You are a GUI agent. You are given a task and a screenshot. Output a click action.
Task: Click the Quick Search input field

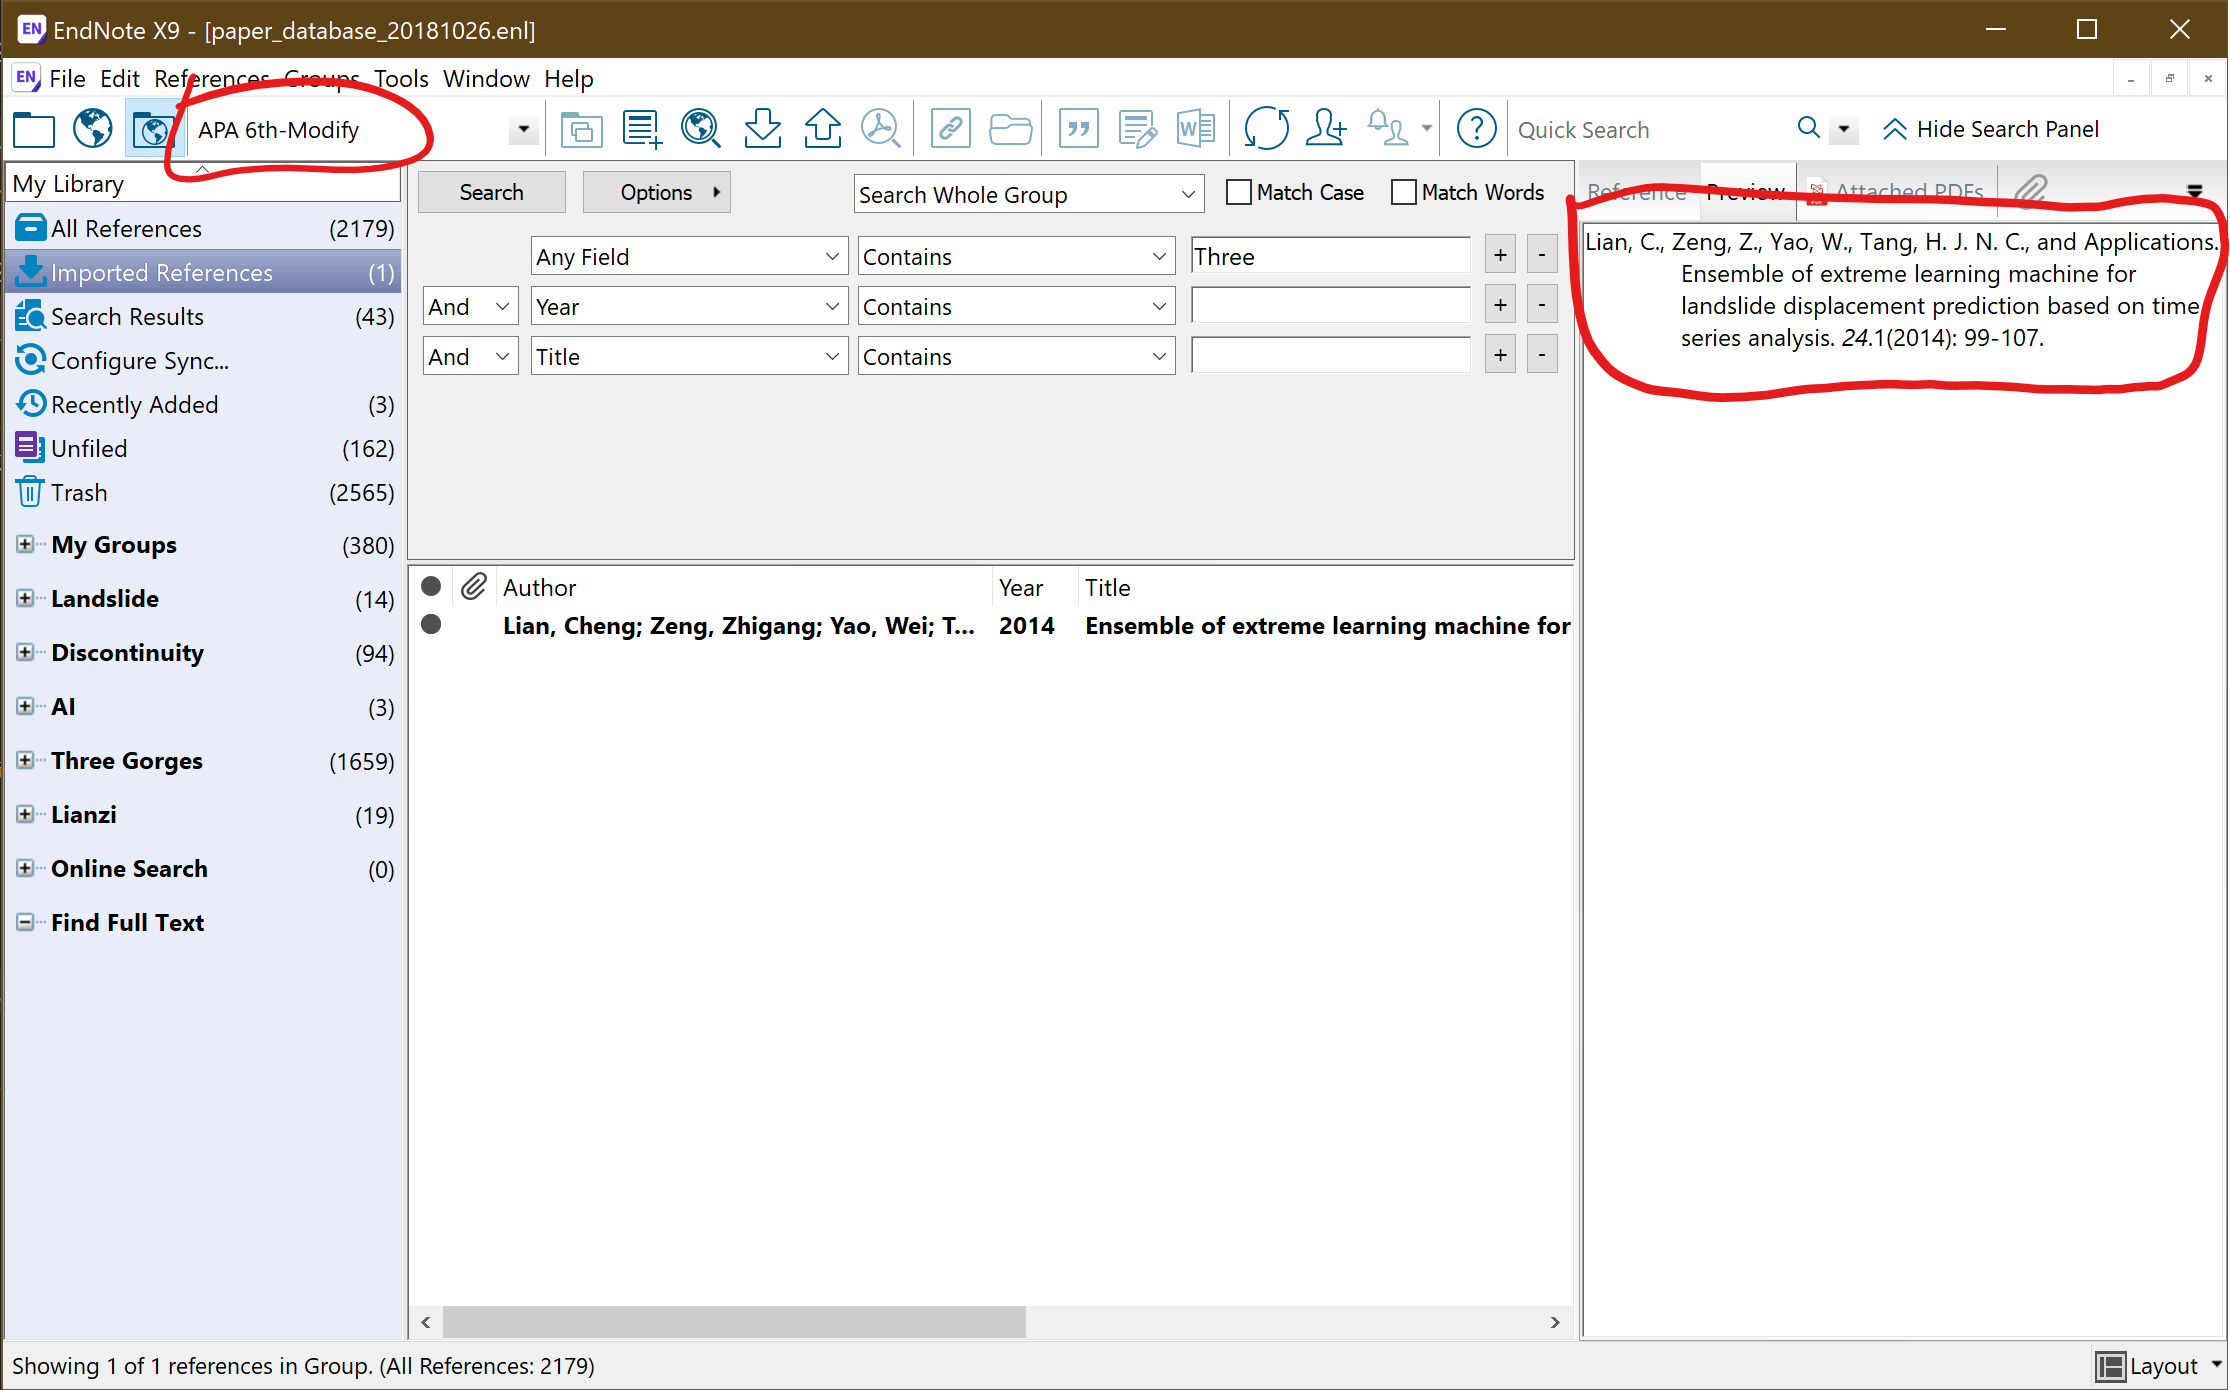tap(1652, 130)
